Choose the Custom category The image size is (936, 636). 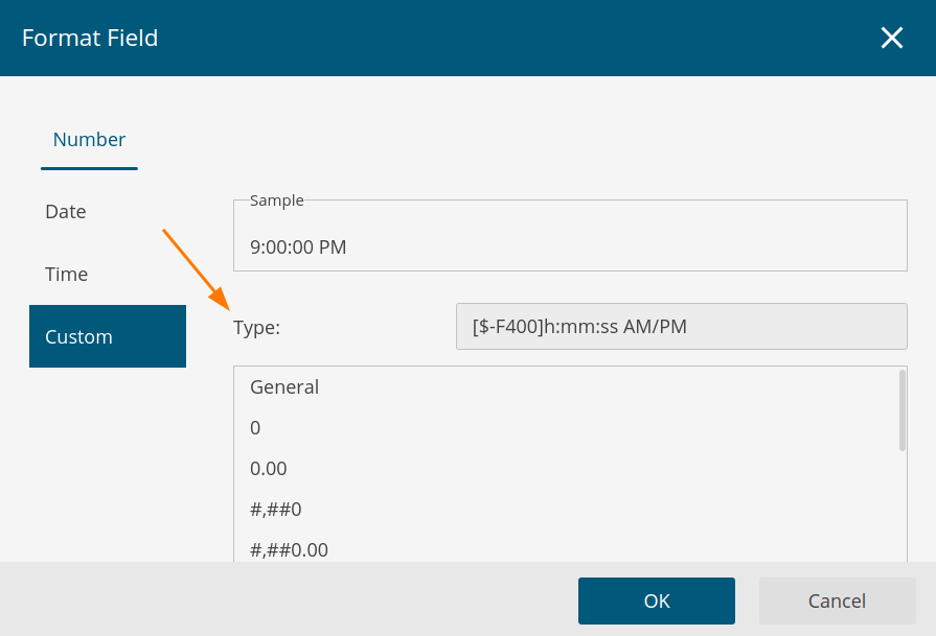pos(107,337)
